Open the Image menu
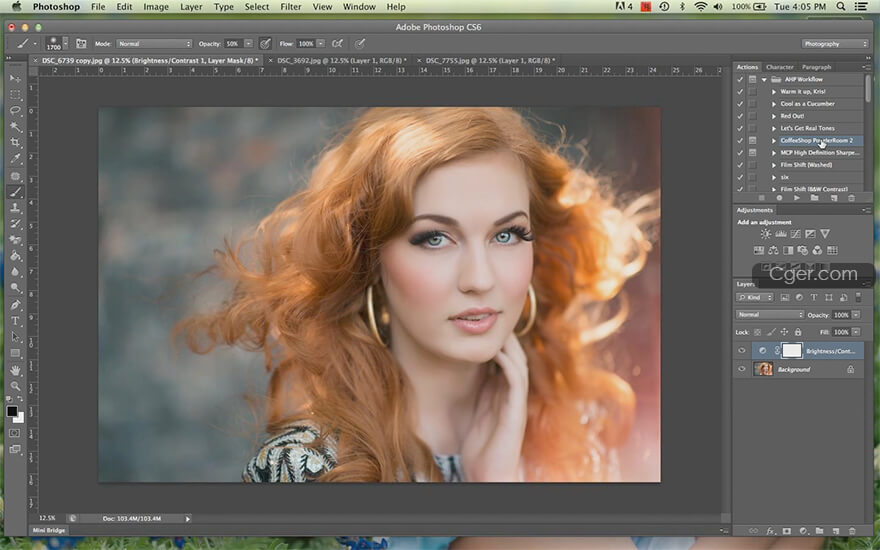Viewport: 880px width, 550px height. click(156, 7)
